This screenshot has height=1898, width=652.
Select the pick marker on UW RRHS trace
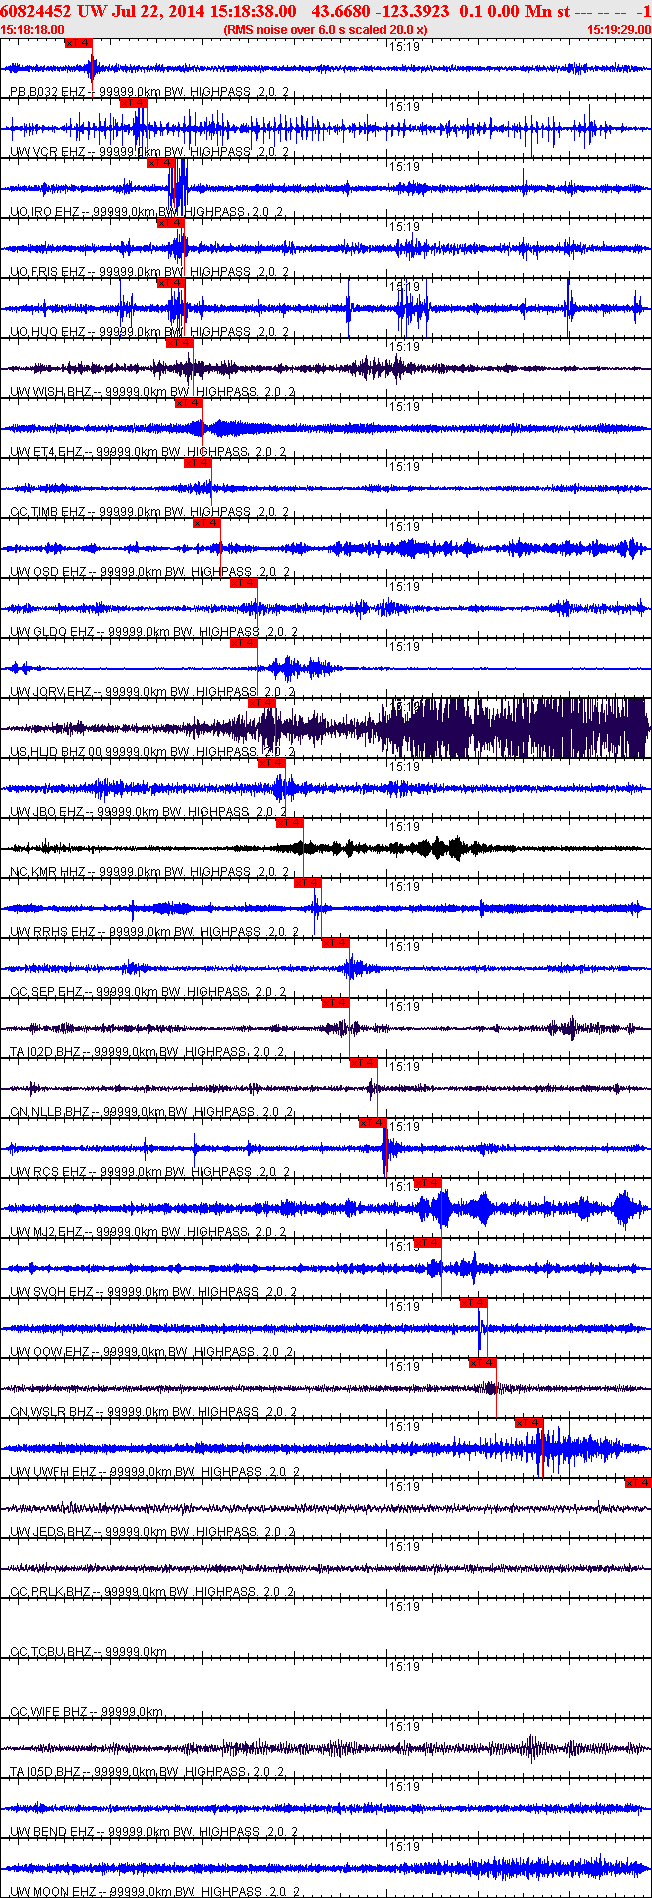click(308, 883)
